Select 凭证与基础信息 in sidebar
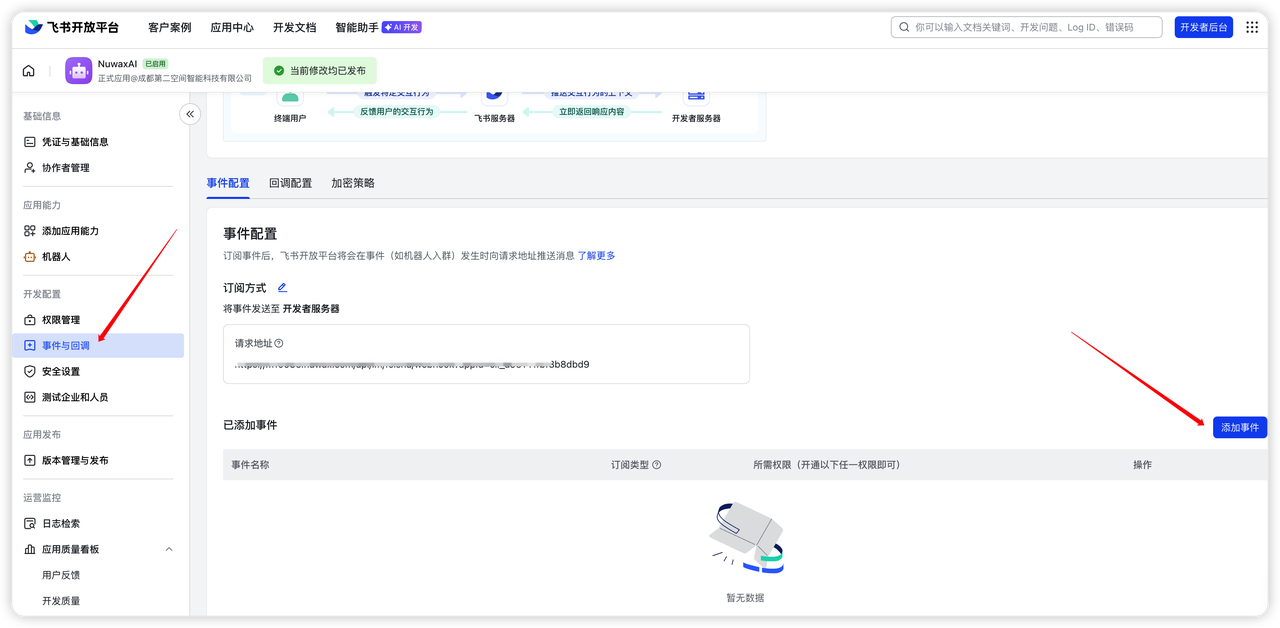Image resolution: width=1280 pixels, height=628 pixels. [75, 142]
